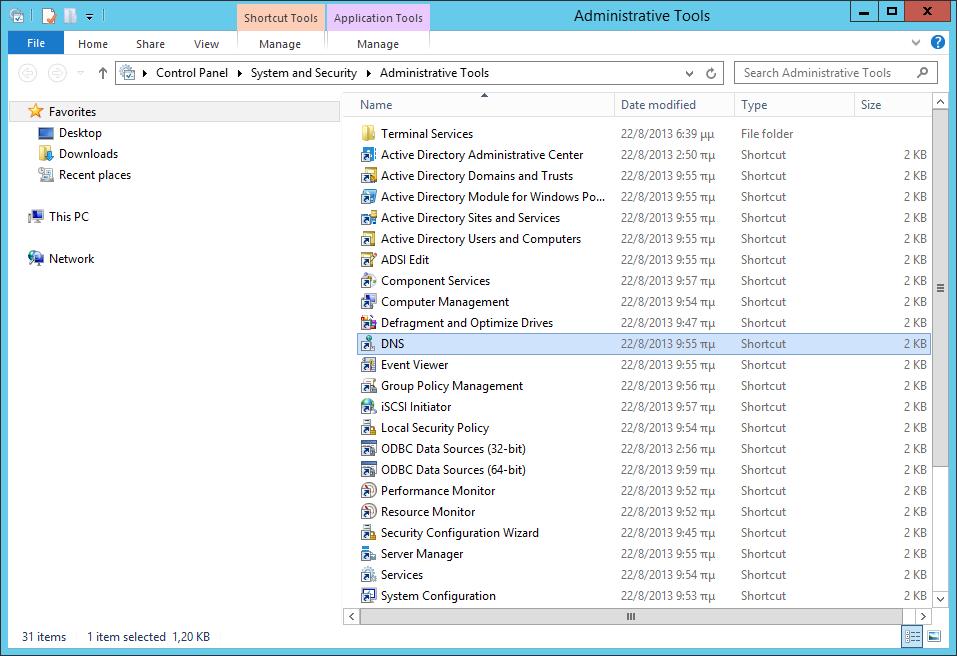This screenshot has width=957, height=656.
Task: Click the ODBC Data Sources (64-bit) icon
Action: (368, 470)
